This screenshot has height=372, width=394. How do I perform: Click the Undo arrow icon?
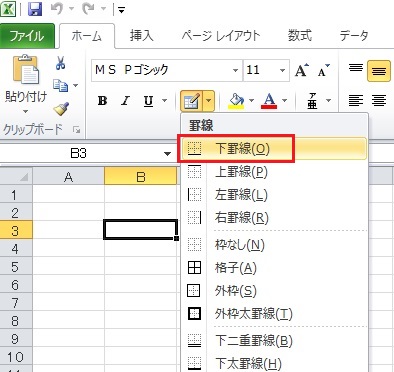click(57, 9)
